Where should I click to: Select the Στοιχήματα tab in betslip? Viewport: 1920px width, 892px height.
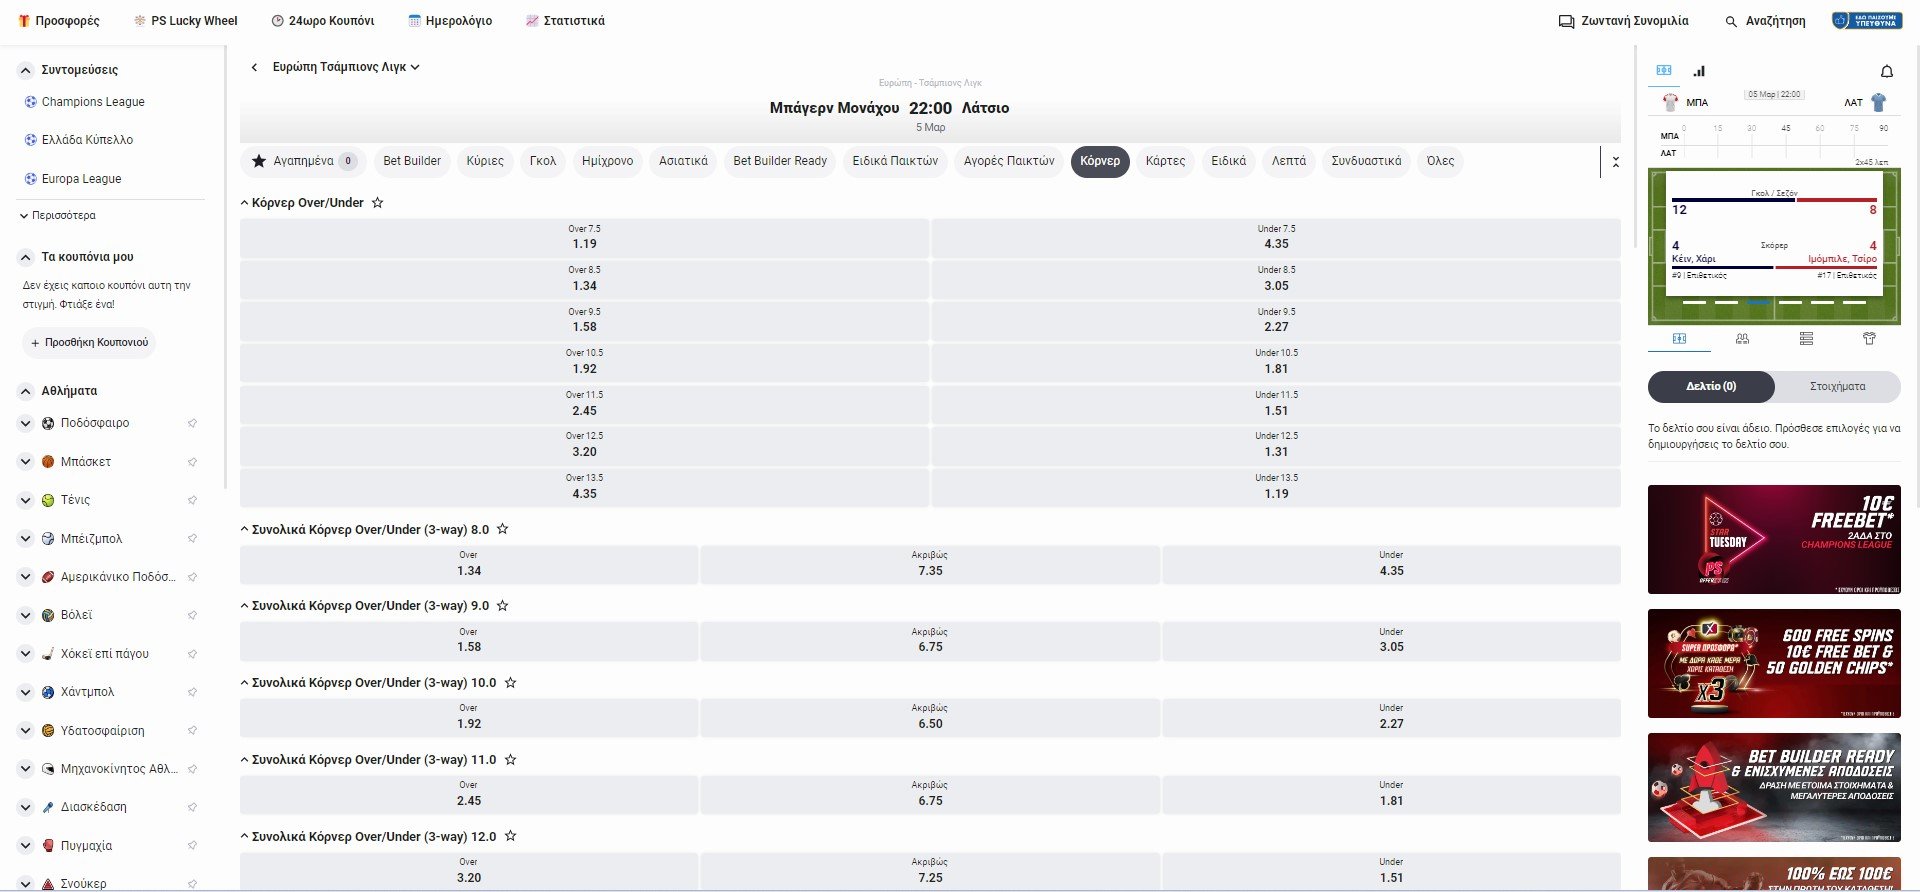click(x=1837, y=386)
